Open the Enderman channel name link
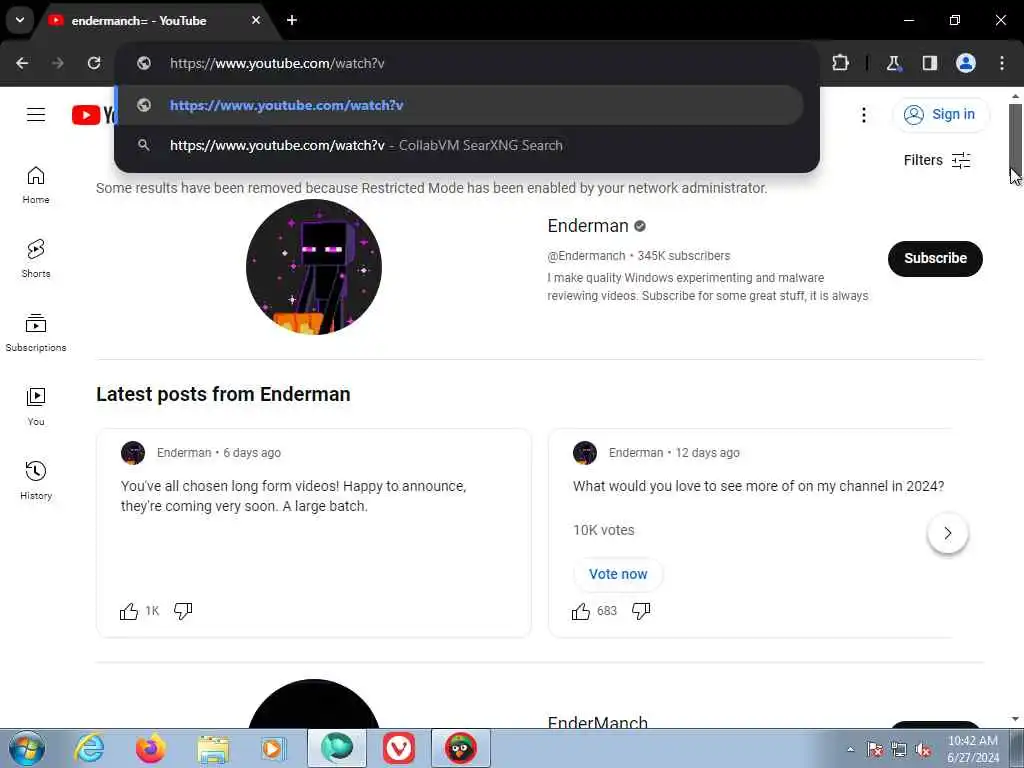This screenshot has width=1024, height=768. [x=588, y=226]
